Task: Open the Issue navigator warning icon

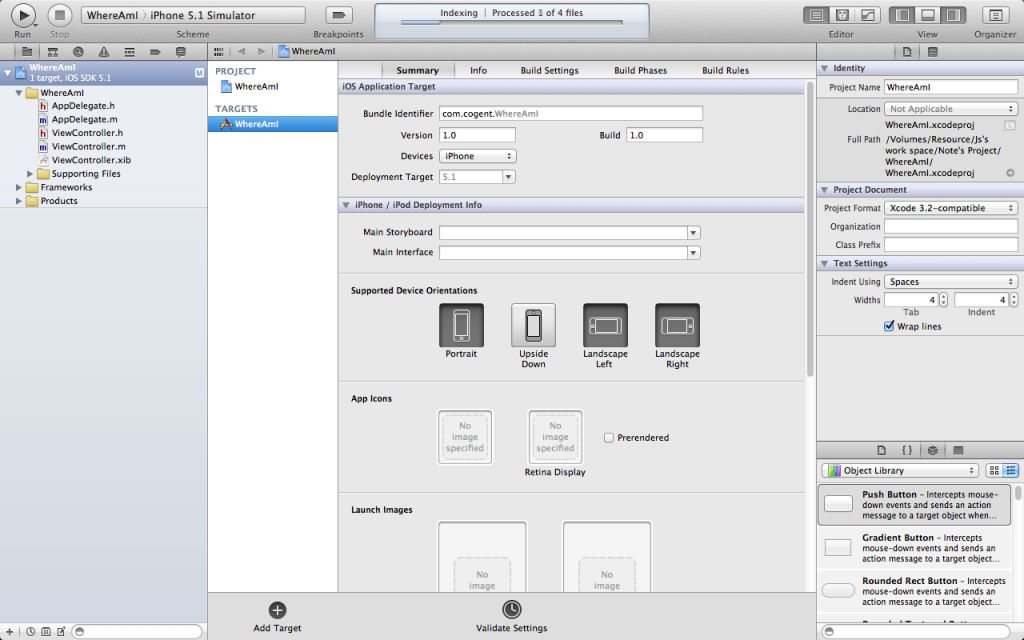Action: coord(104,52)
